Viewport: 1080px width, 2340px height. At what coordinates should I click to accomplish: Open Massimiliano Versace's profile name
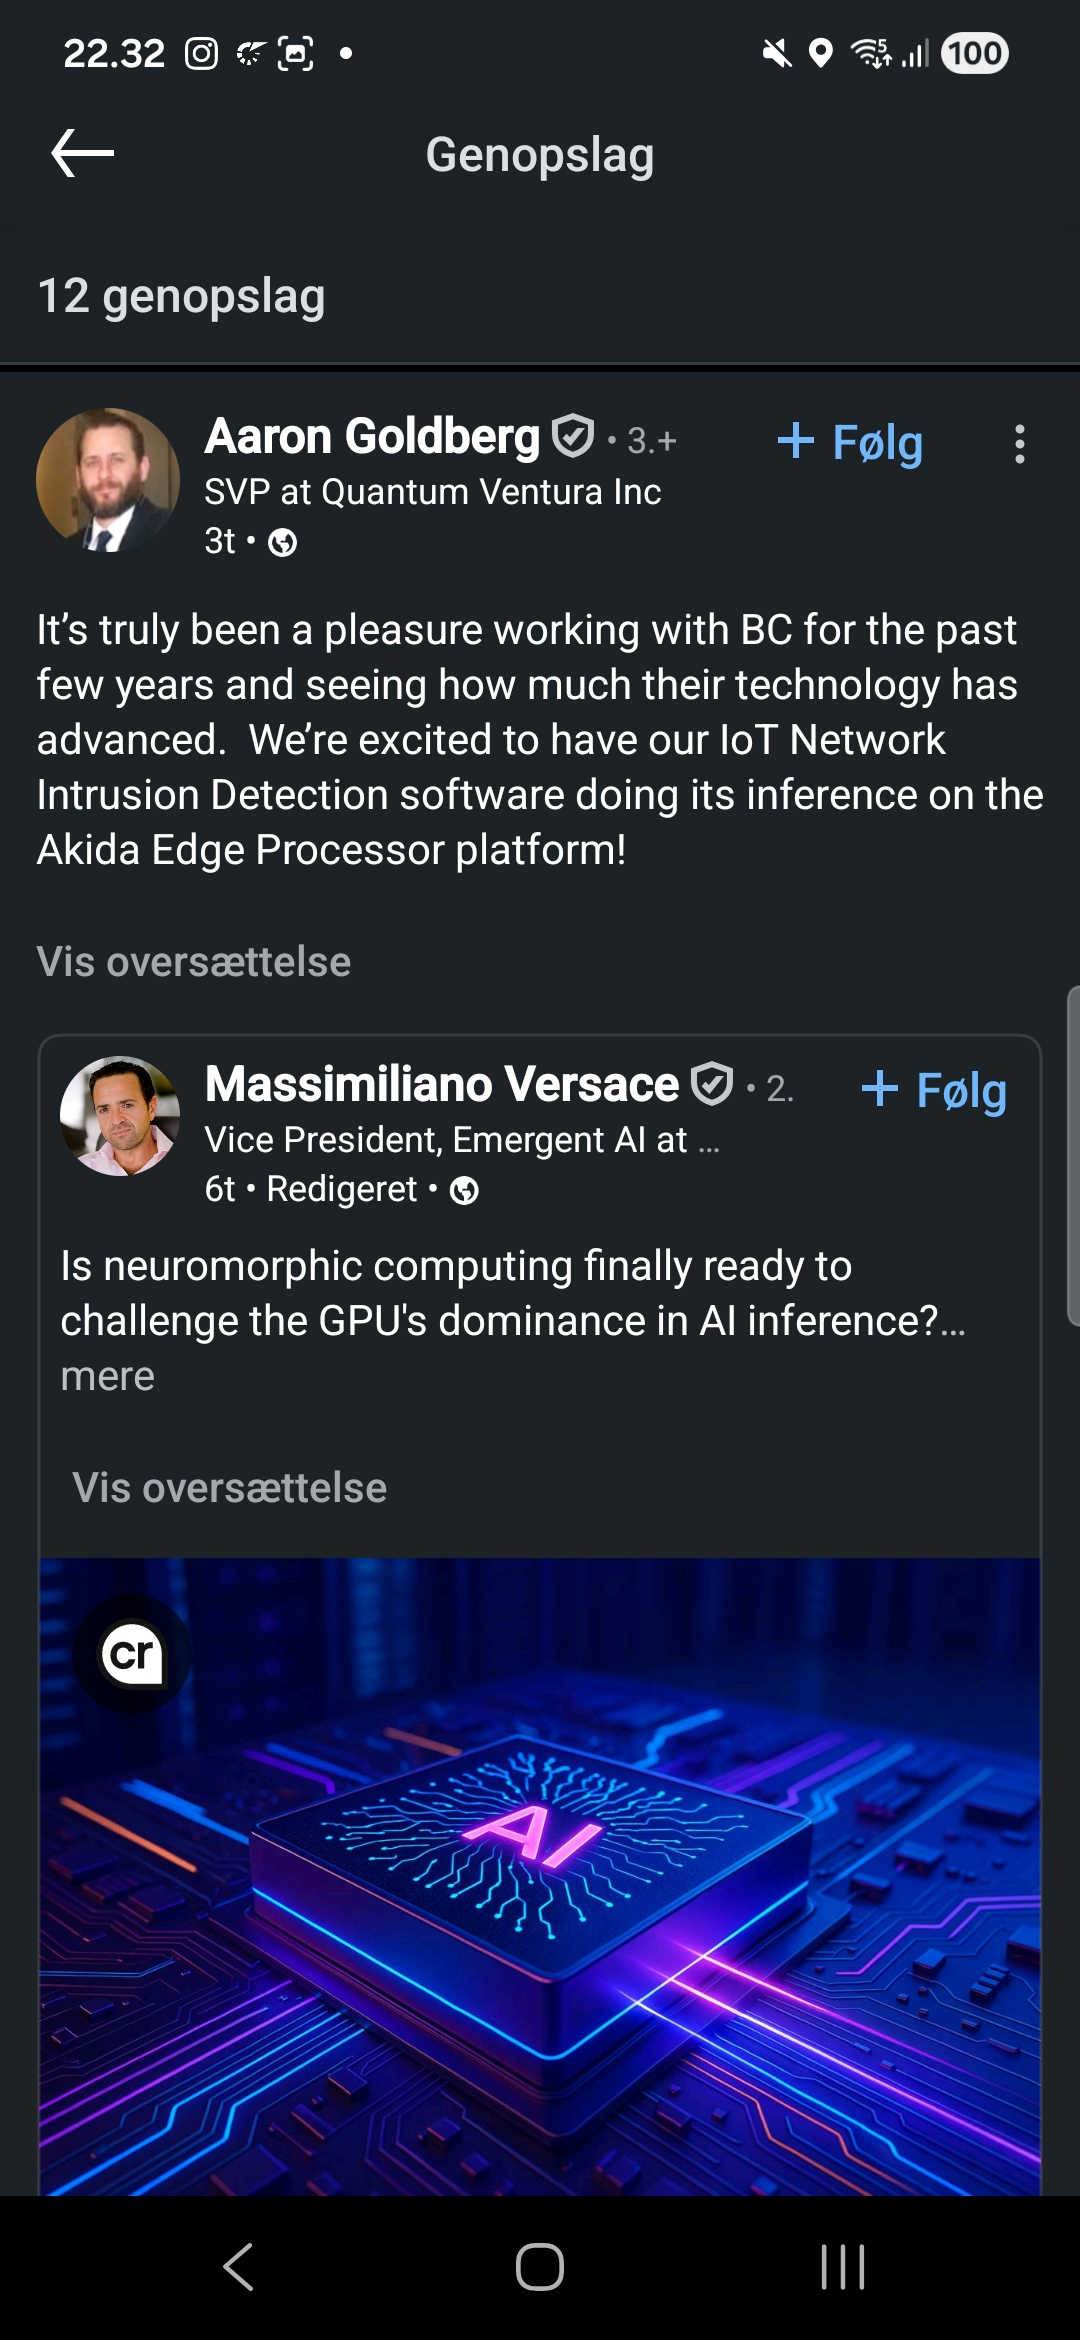tap(442, 1085)
